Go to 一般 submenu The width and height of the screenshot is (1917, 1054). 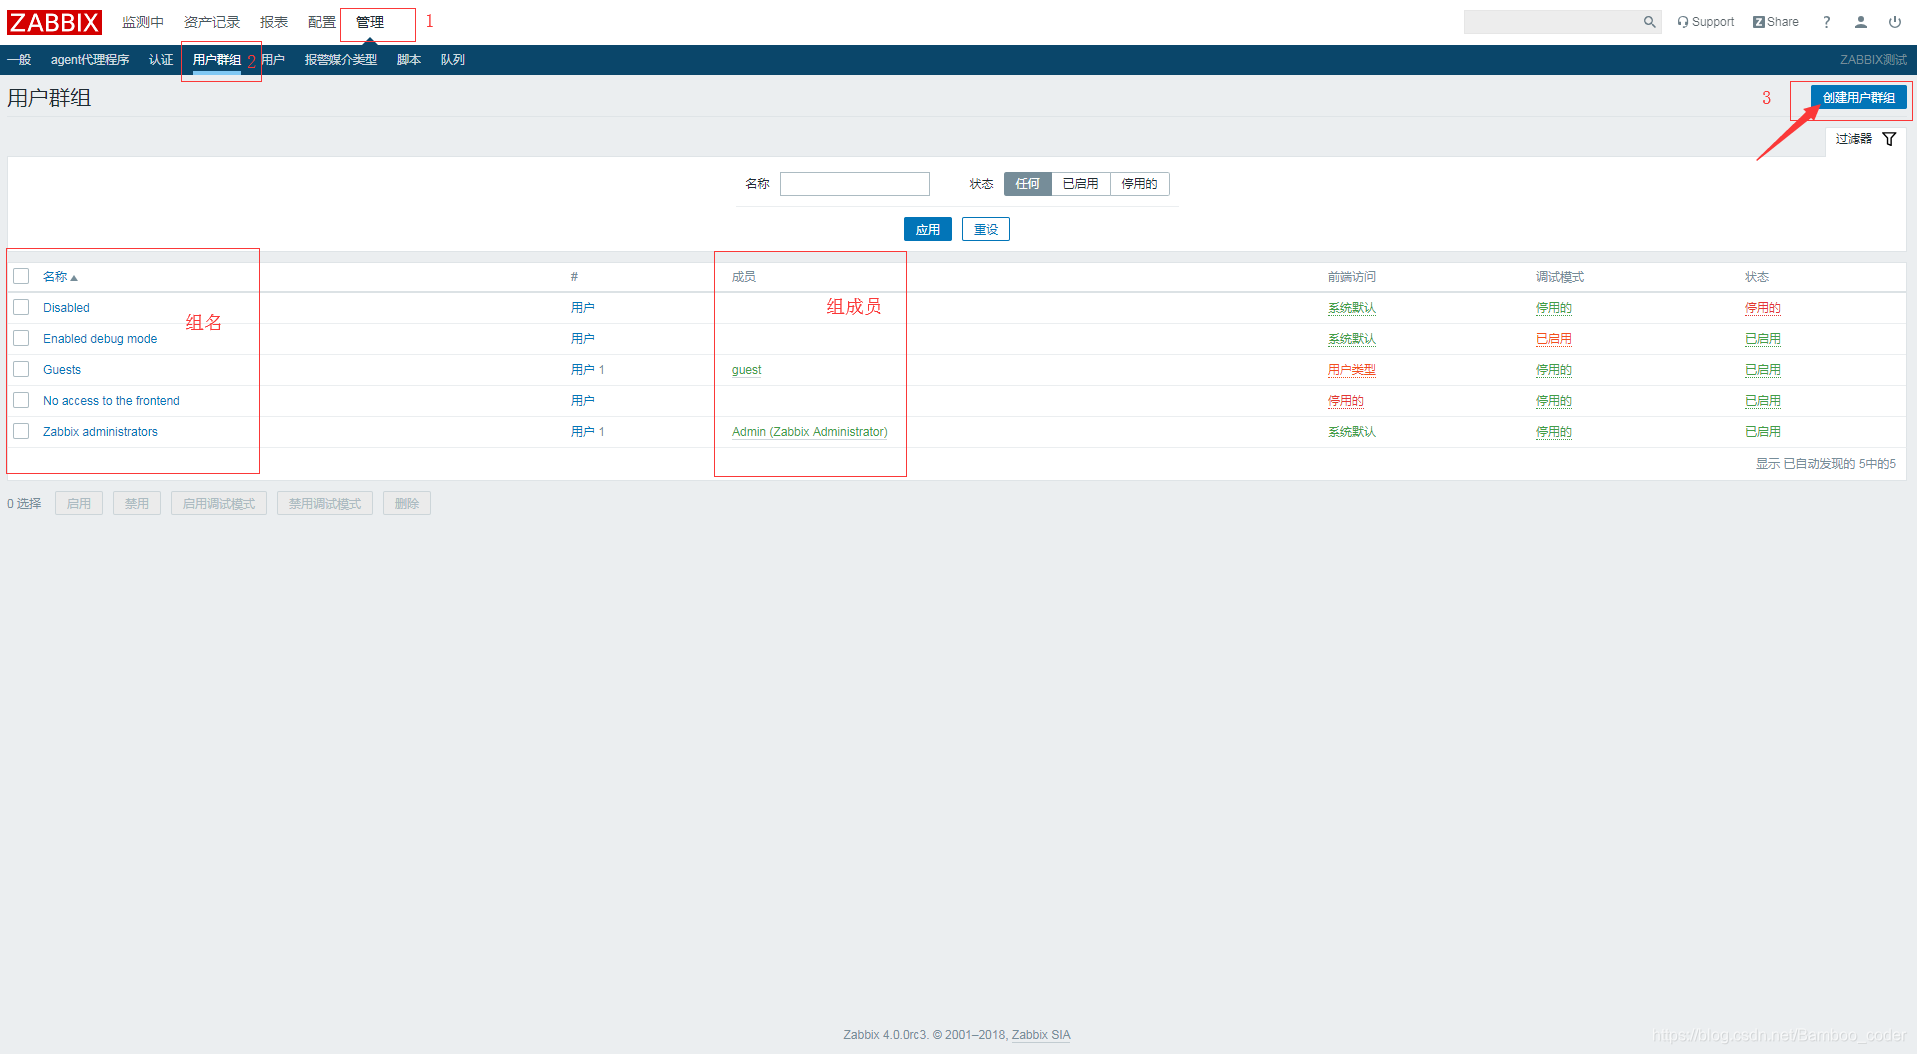[19, 60]
